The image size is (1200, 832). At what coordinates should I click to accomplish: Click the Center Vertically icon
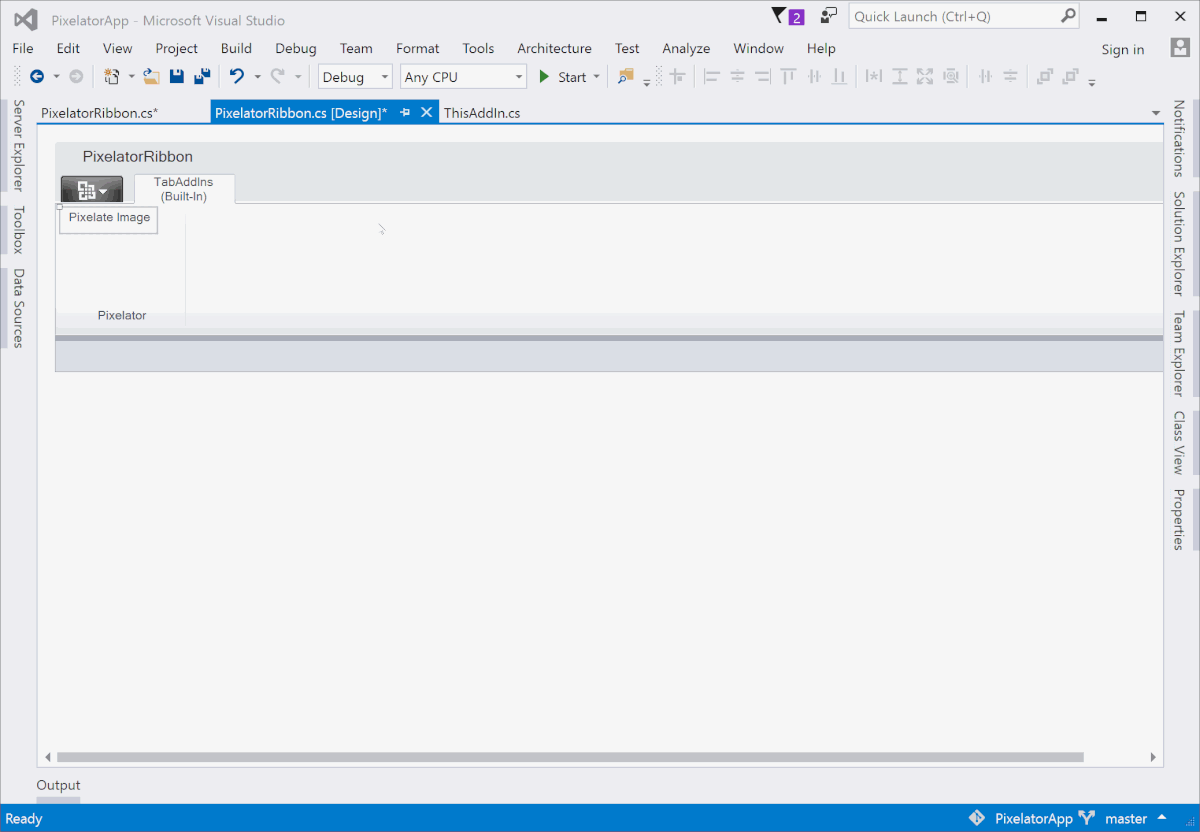1011,77
